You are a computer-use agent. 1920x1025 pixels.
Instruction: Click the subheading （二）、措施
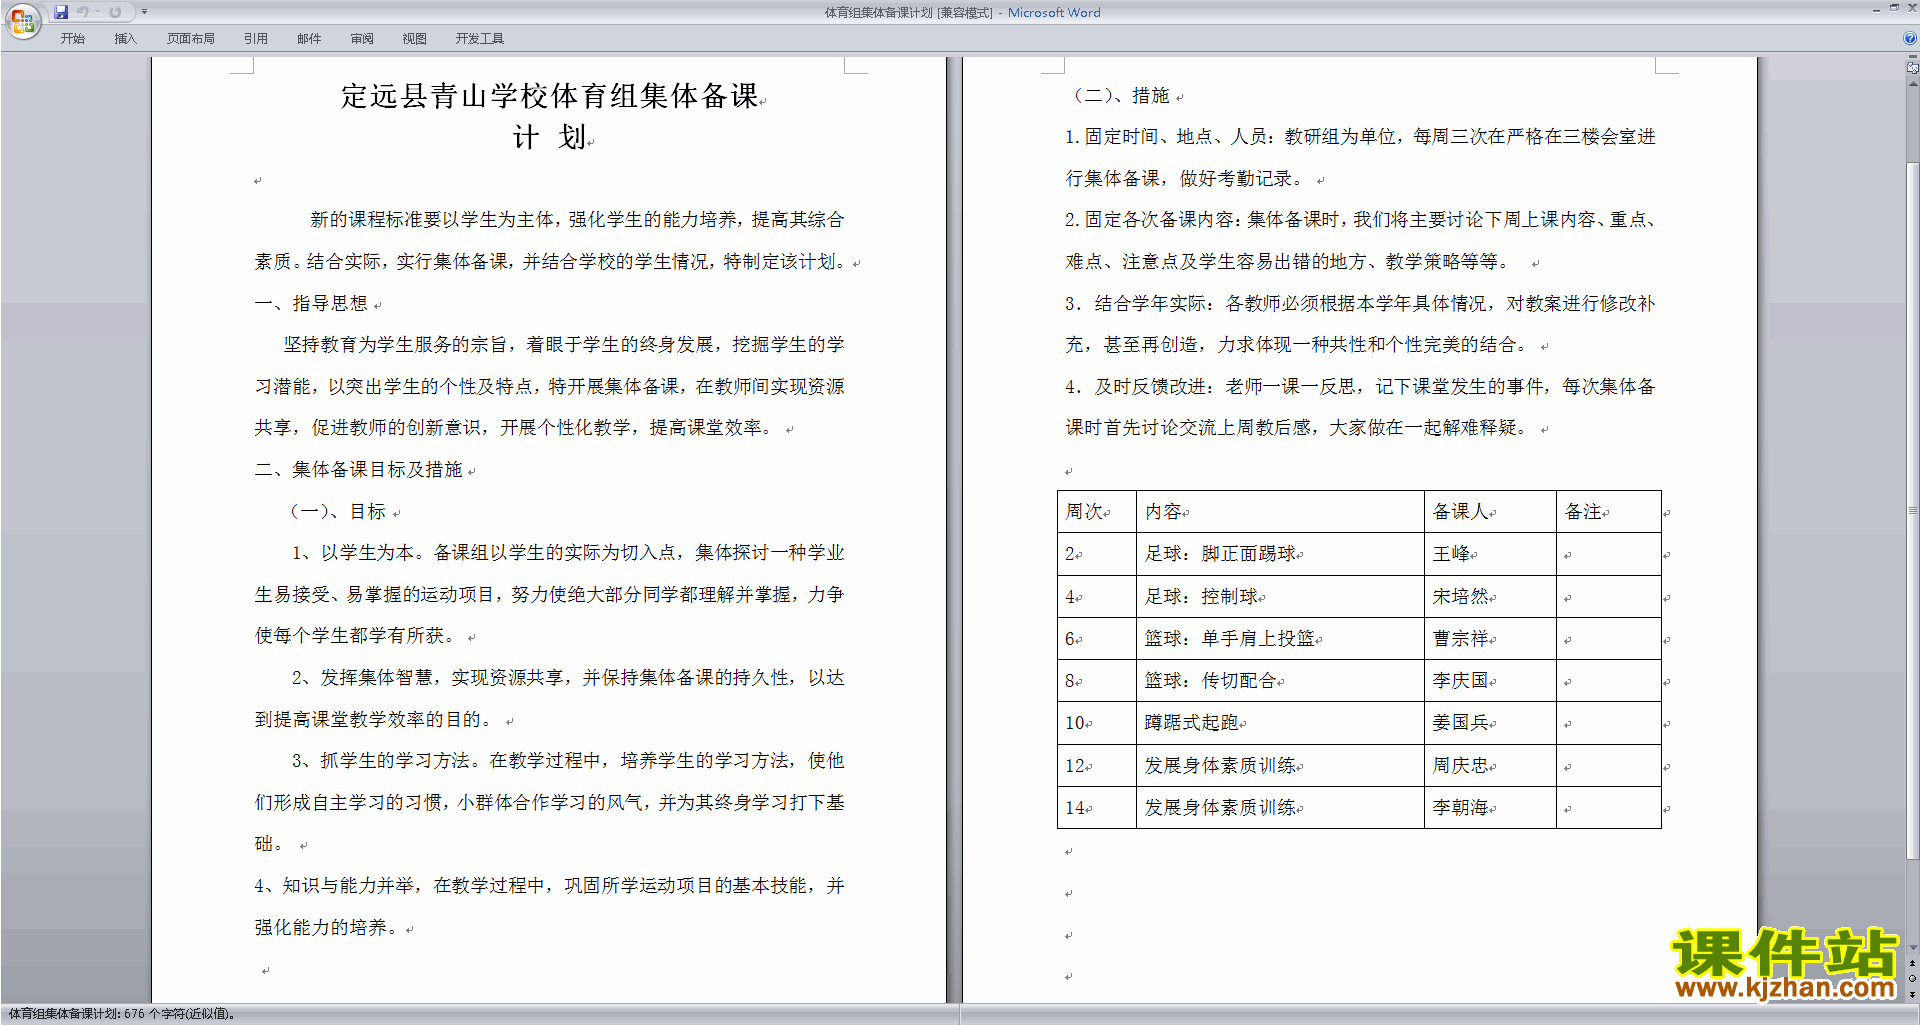pos(1120,95)
